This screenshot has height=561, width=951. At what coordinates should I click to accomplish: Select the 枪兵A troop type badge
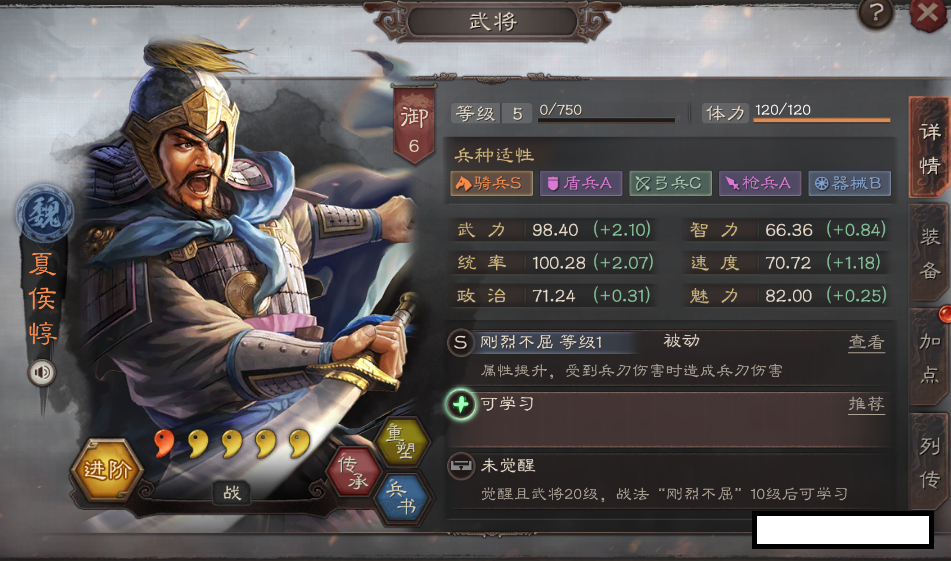coord(759,183)
